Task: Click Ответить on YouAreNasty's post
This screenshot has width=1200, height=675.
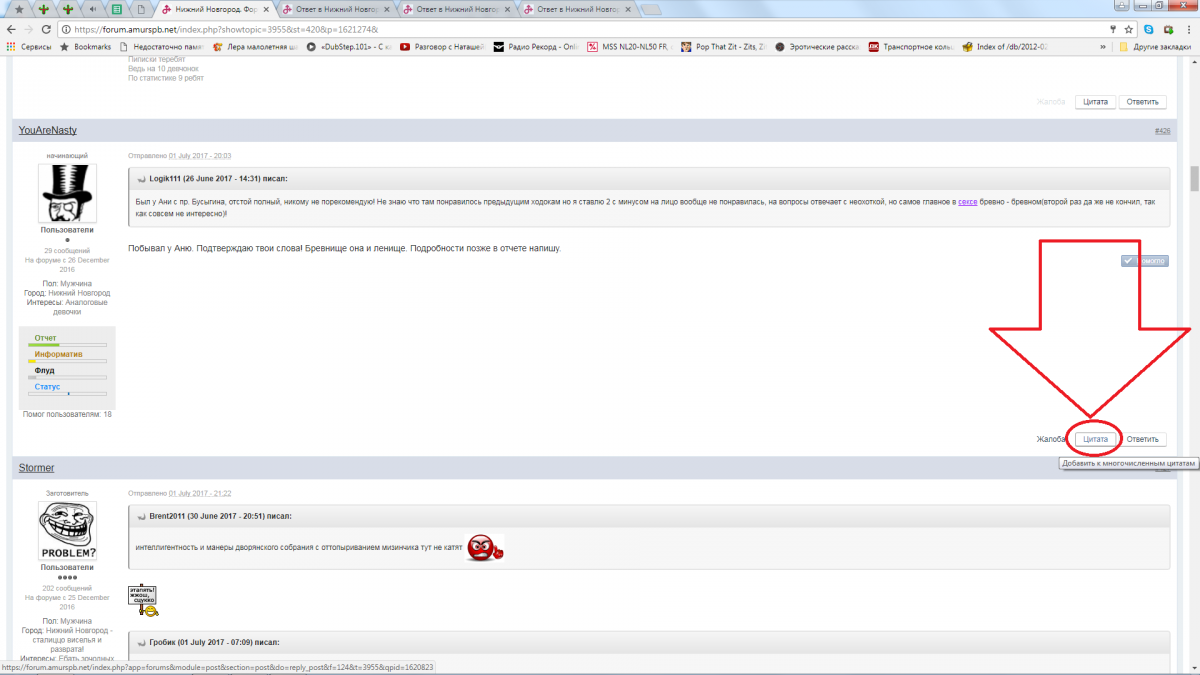Action: (1142, 439)
